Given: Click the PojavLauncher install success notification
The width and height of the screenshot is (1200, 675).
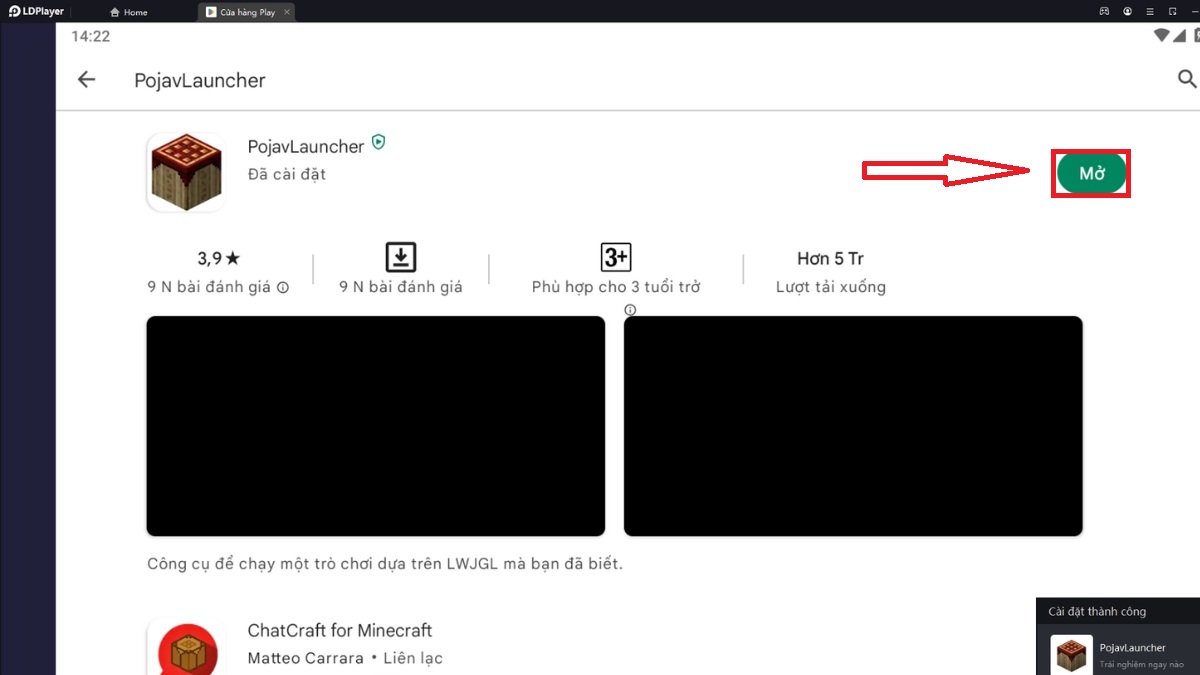Looking at the screenshot, I should point(1118,653).
